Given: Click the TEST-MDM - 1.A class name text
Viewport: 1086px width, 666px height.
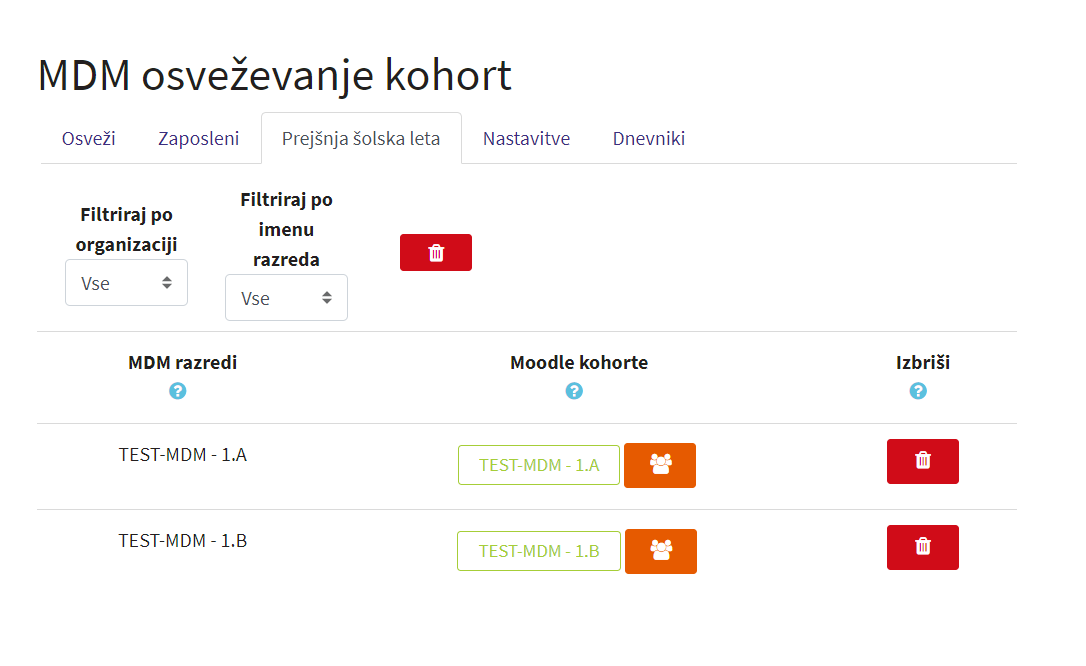Looking at the screenshot, I should pos(183,455).
